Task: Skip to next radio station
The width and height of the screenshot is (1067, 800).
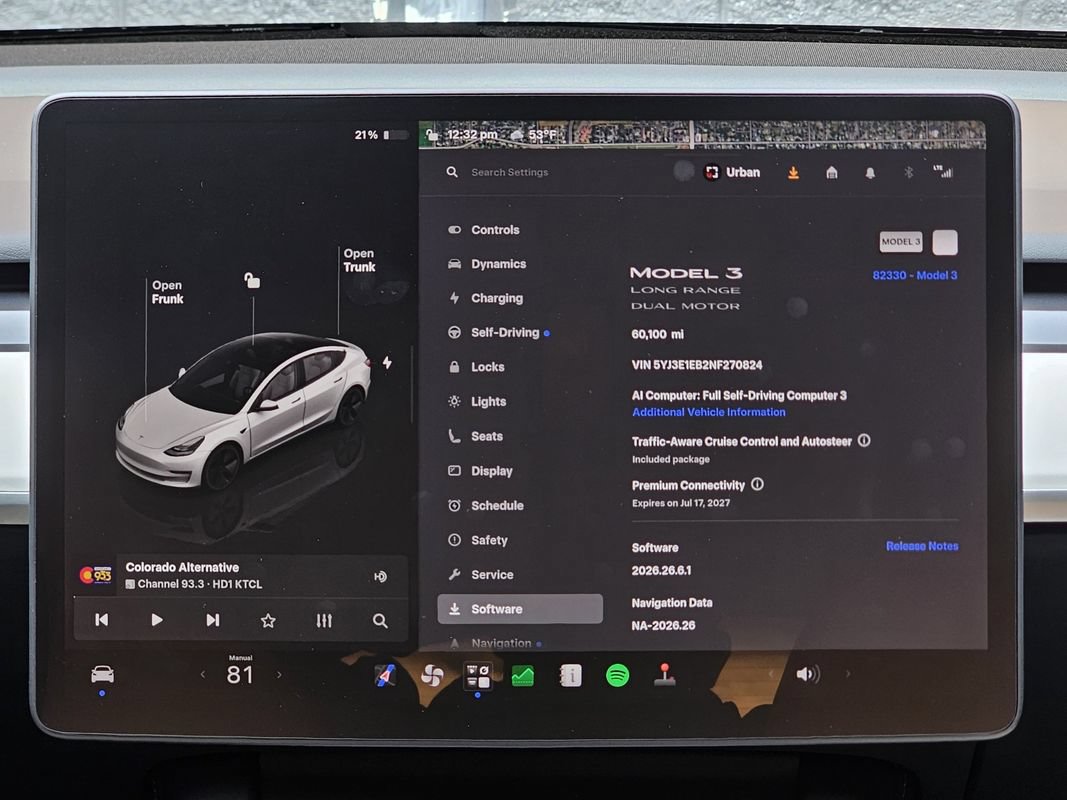Action: (212, 620)
